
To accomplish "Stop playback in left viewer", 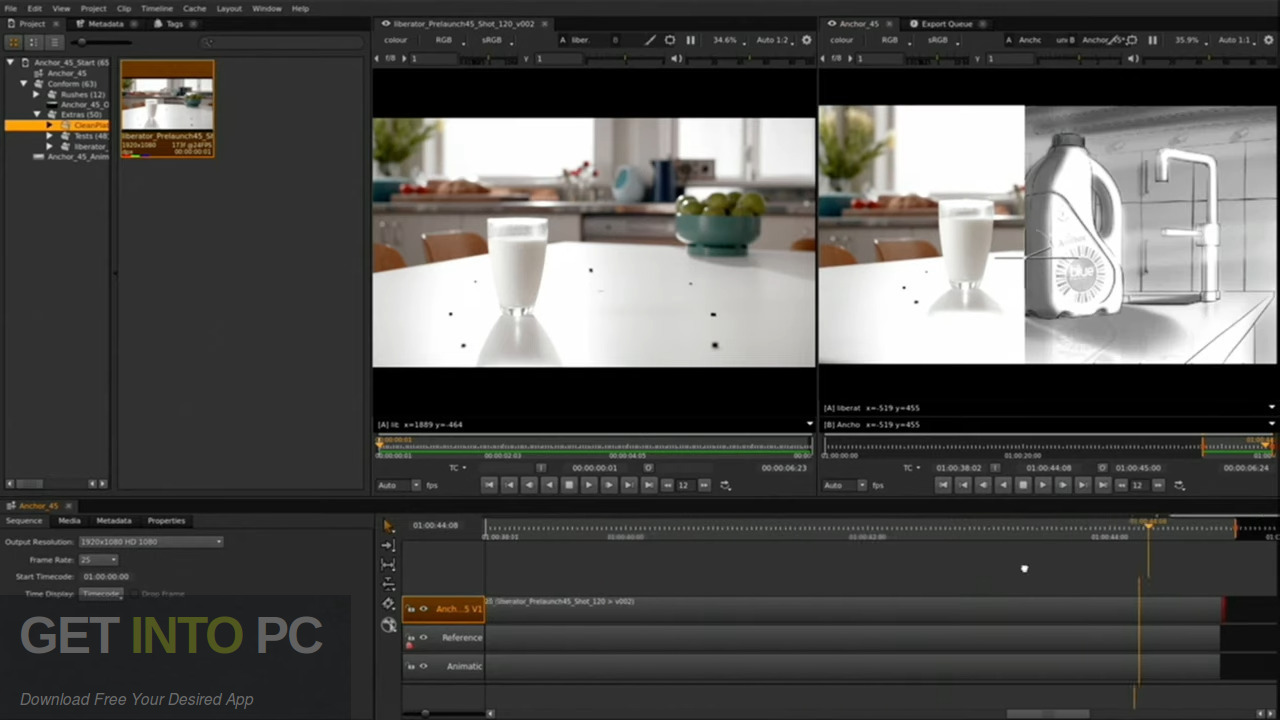I will (569, 485).
